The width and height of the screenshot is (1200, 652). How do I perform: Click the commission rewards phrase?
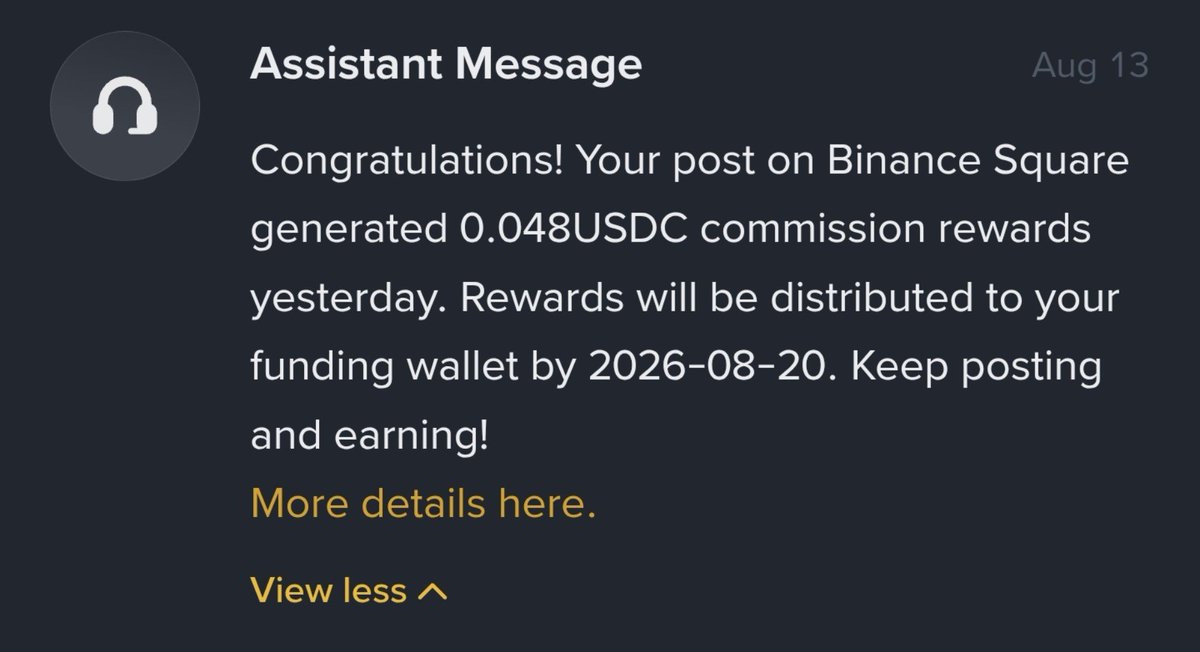(x=897, y=230)
